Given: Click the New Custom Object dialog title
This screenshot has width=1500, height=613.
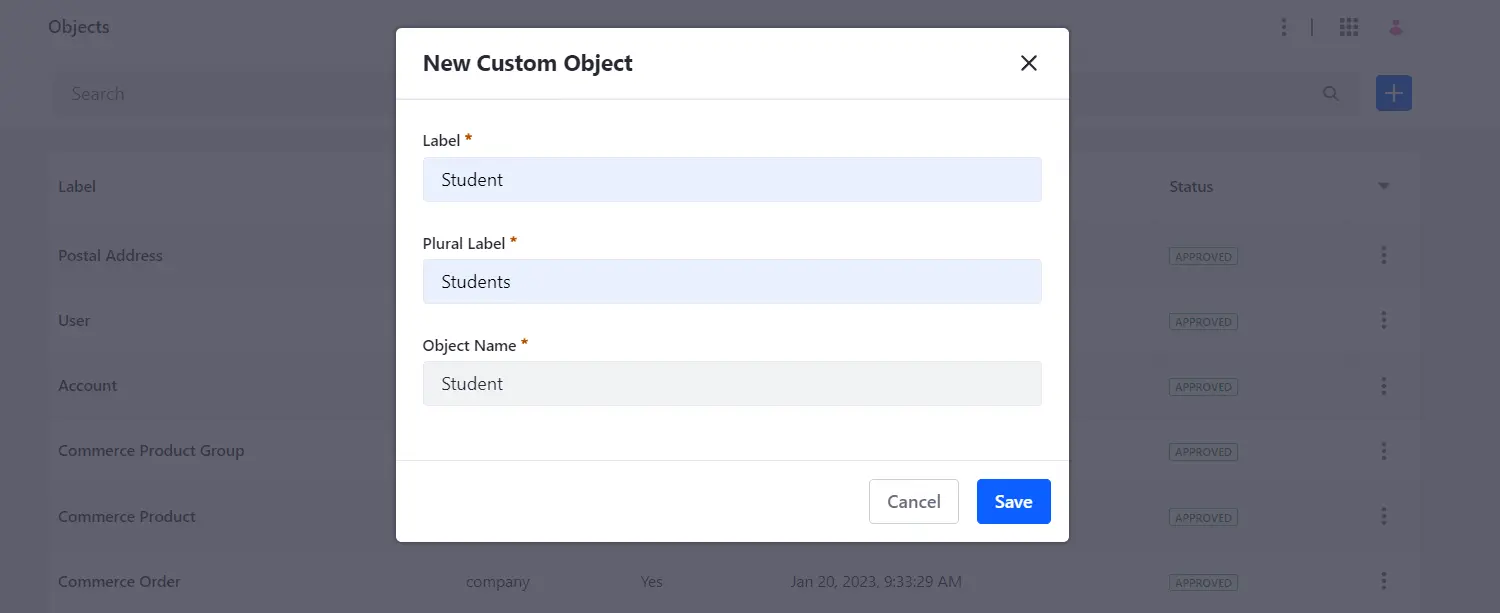Looking at the screenshot, I should click(x=528, y=63).
